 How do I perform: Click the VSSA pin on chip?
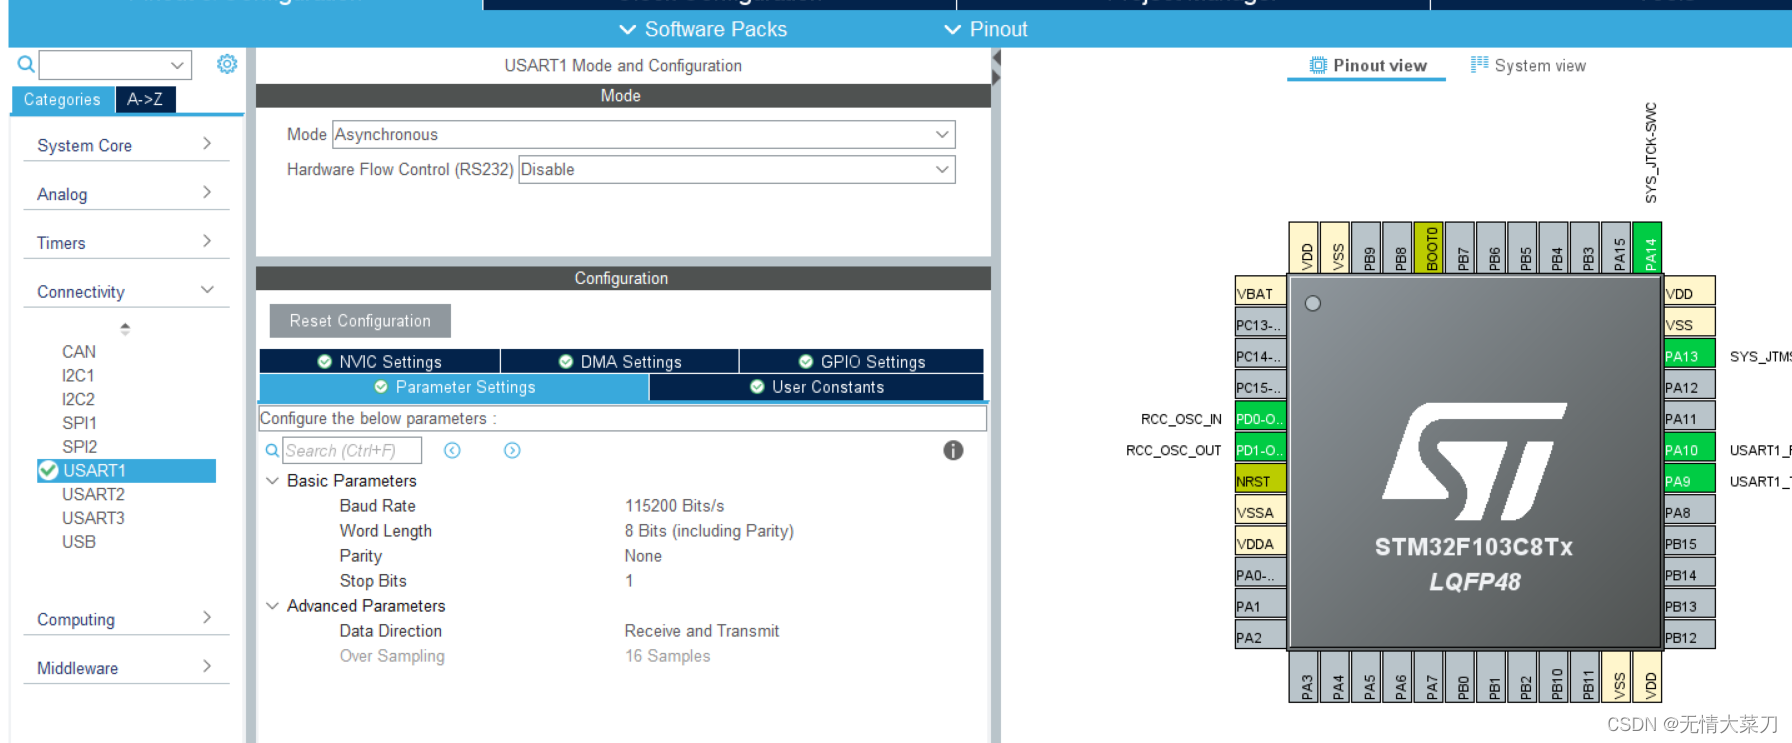click(1260, 512)
